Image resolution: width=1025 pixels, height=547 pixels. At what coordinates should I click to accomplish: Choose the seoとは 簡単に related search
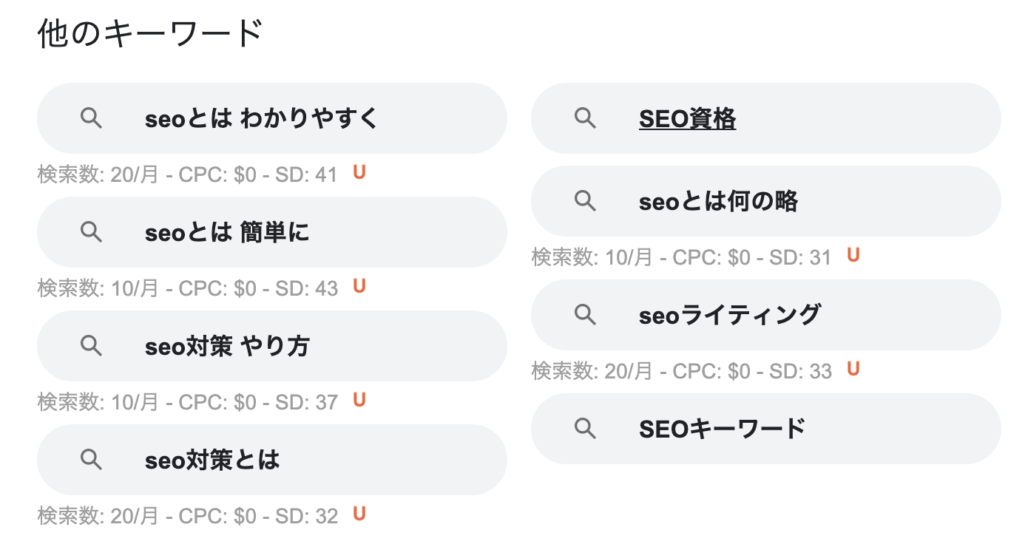pyautogui.click(x=227, y=233)
